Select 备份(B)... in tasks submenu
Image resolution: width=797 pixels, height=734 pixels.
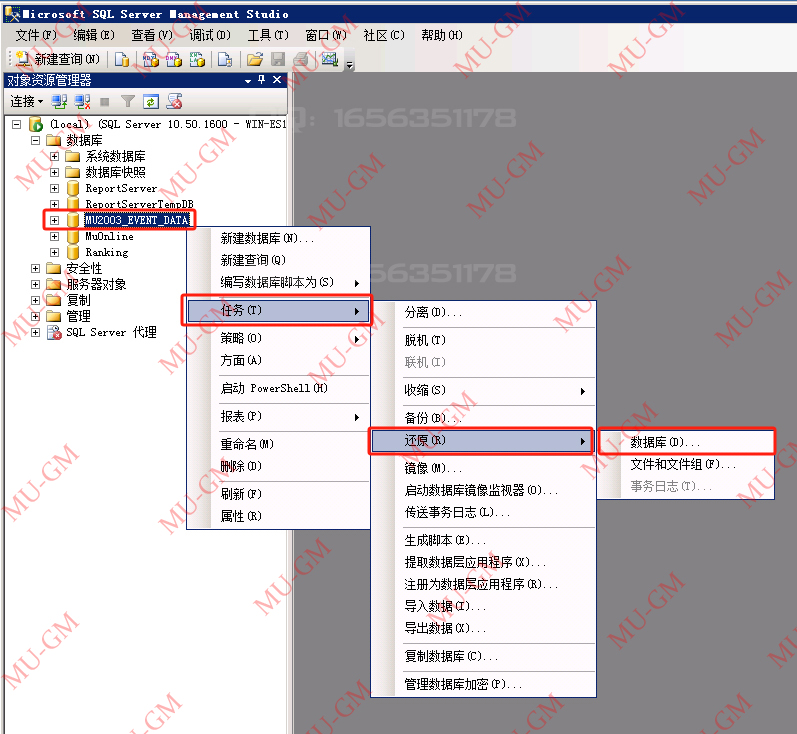483,418
